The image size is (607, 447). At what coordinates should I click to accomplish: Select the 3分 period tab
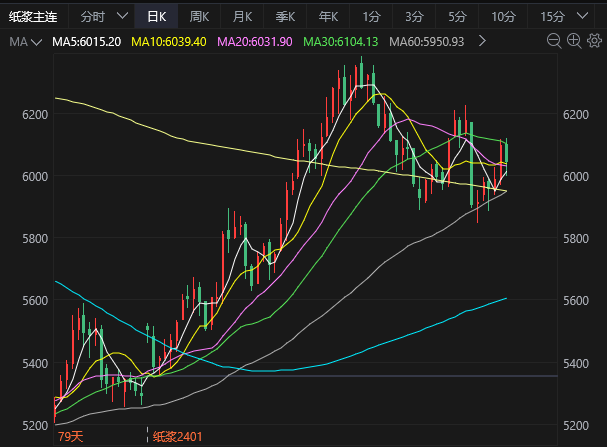[x=414, y=16]
